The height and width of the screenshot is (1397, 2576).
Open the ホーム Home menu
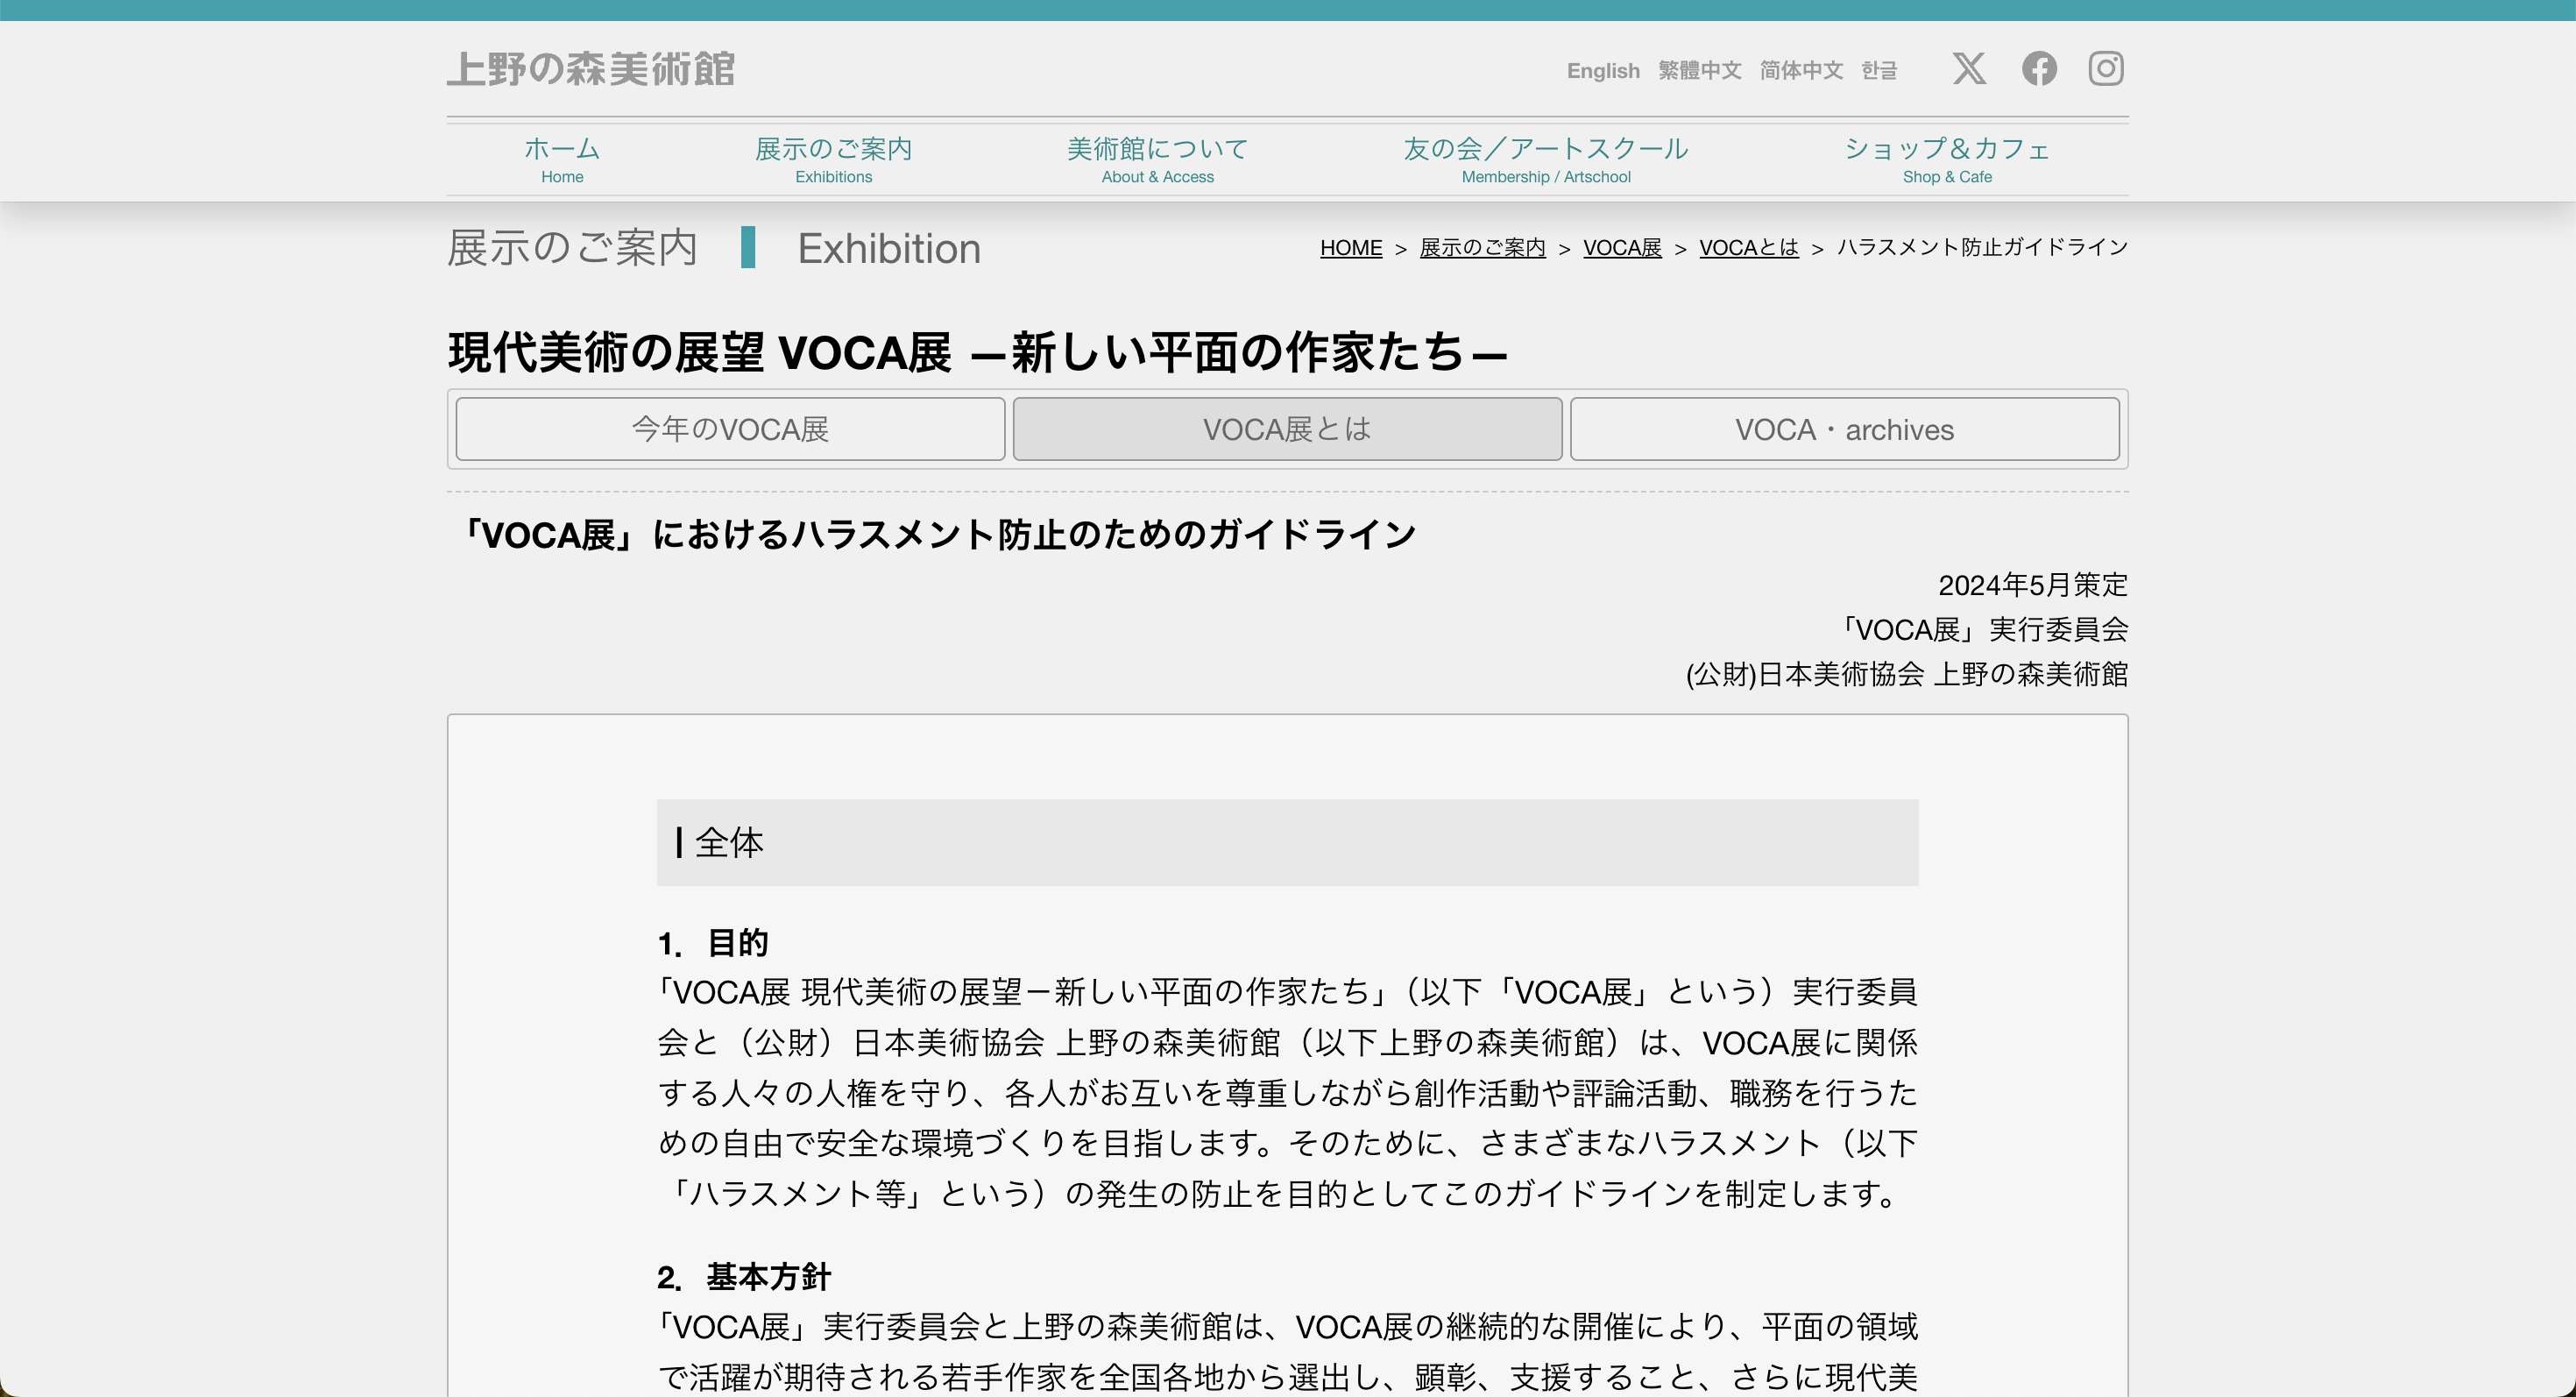[x=562, y=160]
